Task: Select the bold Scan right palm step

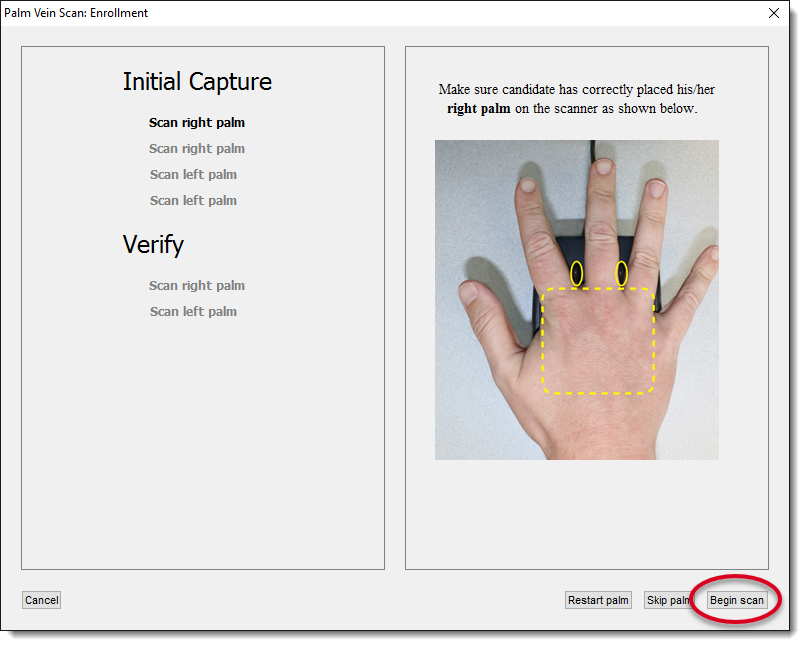Action: 196,122
